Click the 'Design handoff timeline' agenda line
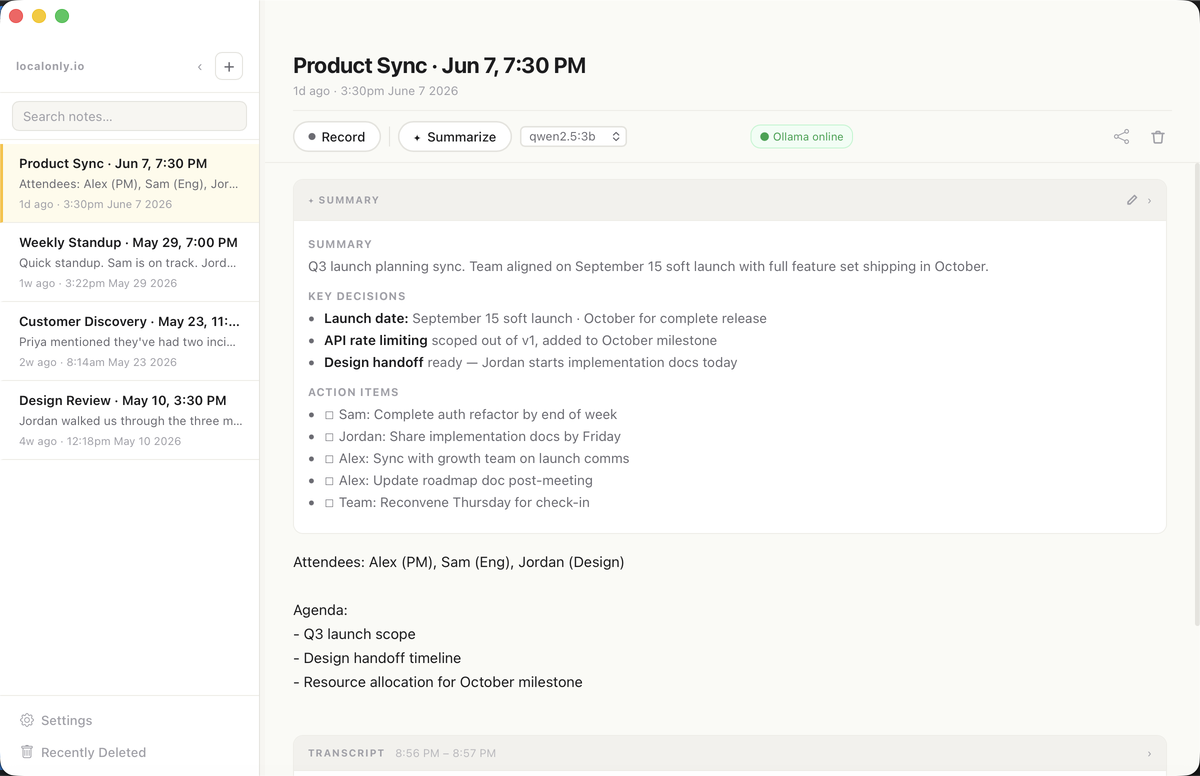Viewport: 1200px width, 776px height. click(377, 658)
